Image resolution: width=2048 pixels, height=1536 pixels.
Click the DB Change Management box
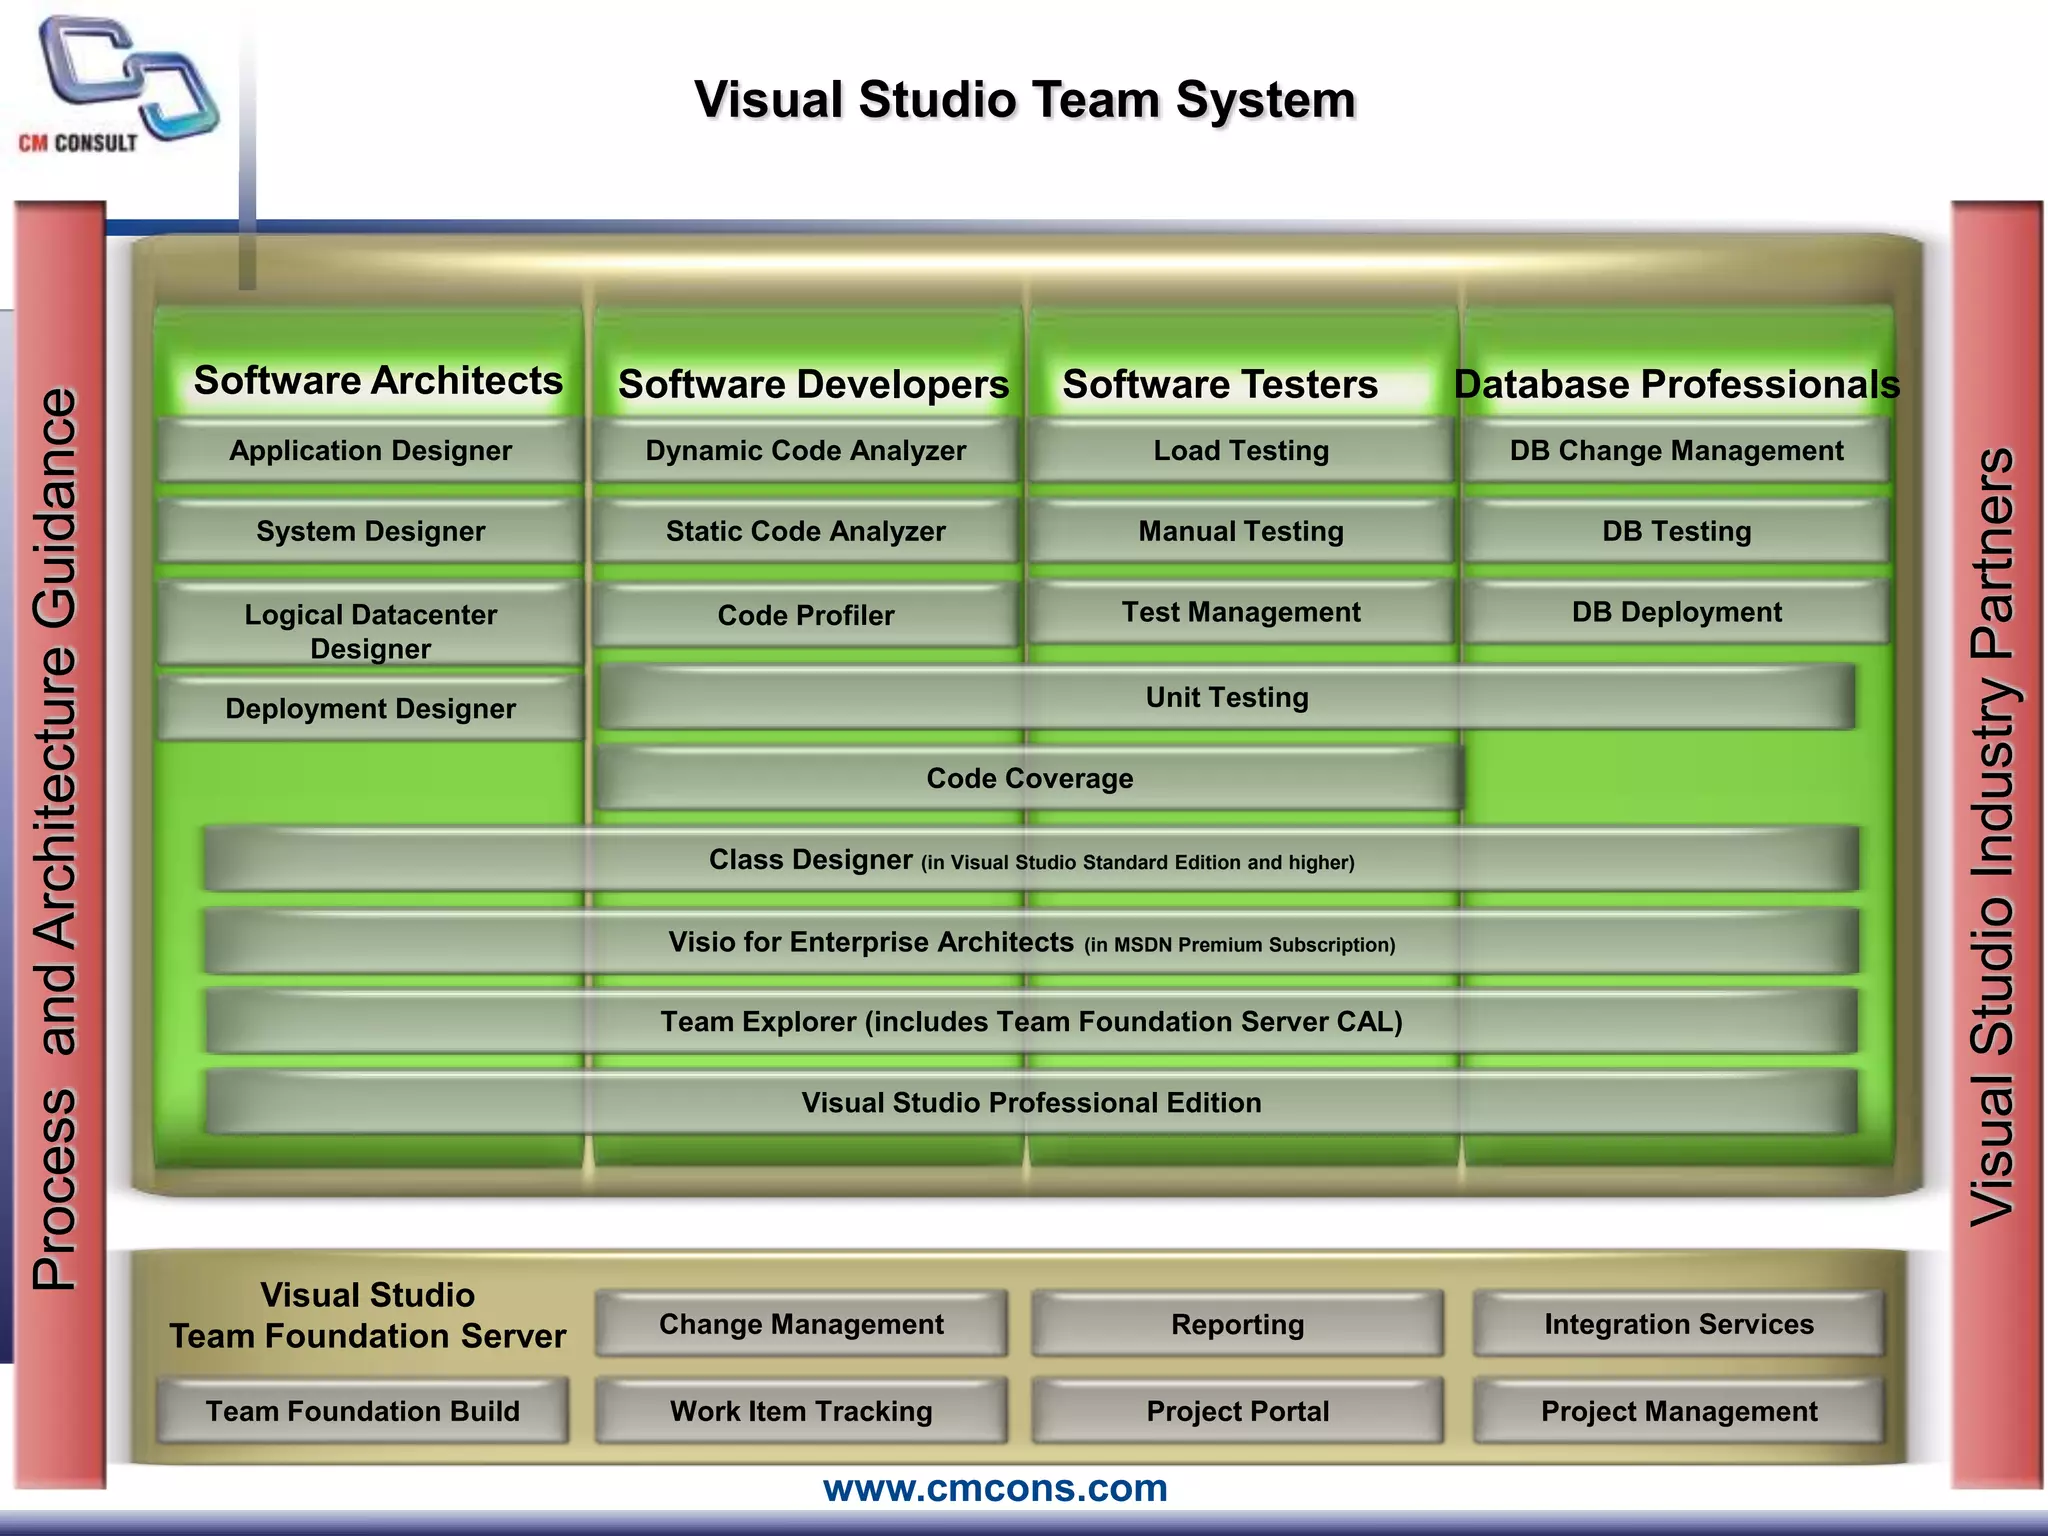click(1677, 451)
